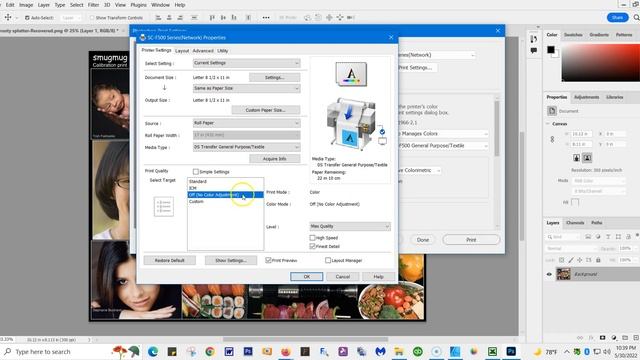Click the foreground color swatch
Image resolution: width=640 pixels, height=360 pixels.
pyautogui.click(x=551, y=50)
